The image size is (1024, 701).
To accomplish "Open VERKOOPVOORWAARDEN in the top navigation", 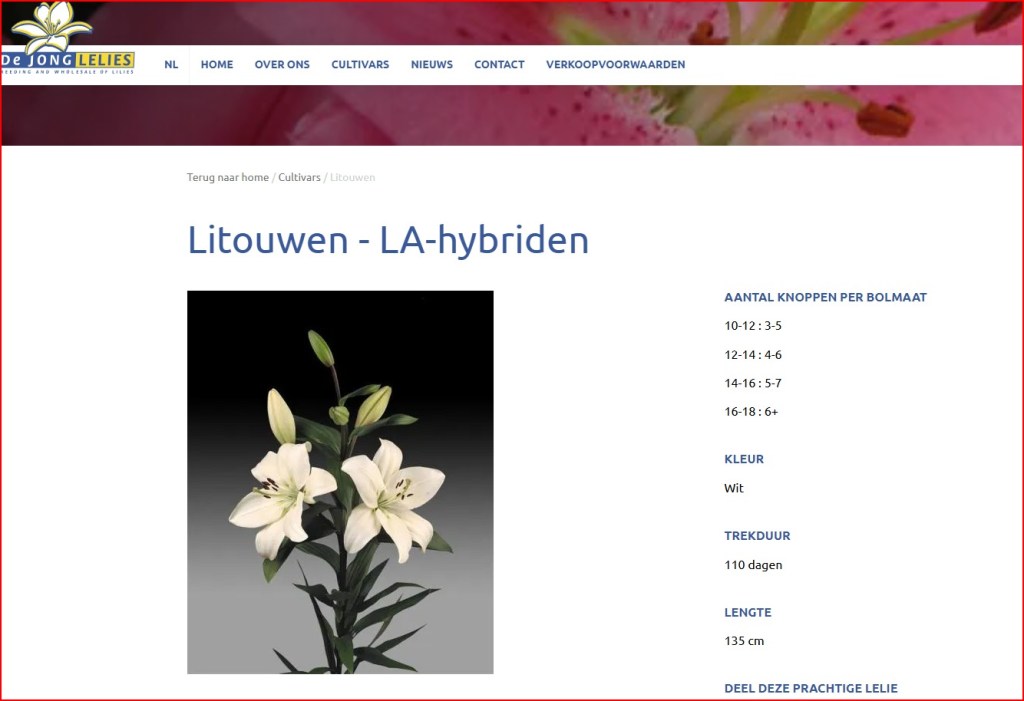I will pos(615,64).
